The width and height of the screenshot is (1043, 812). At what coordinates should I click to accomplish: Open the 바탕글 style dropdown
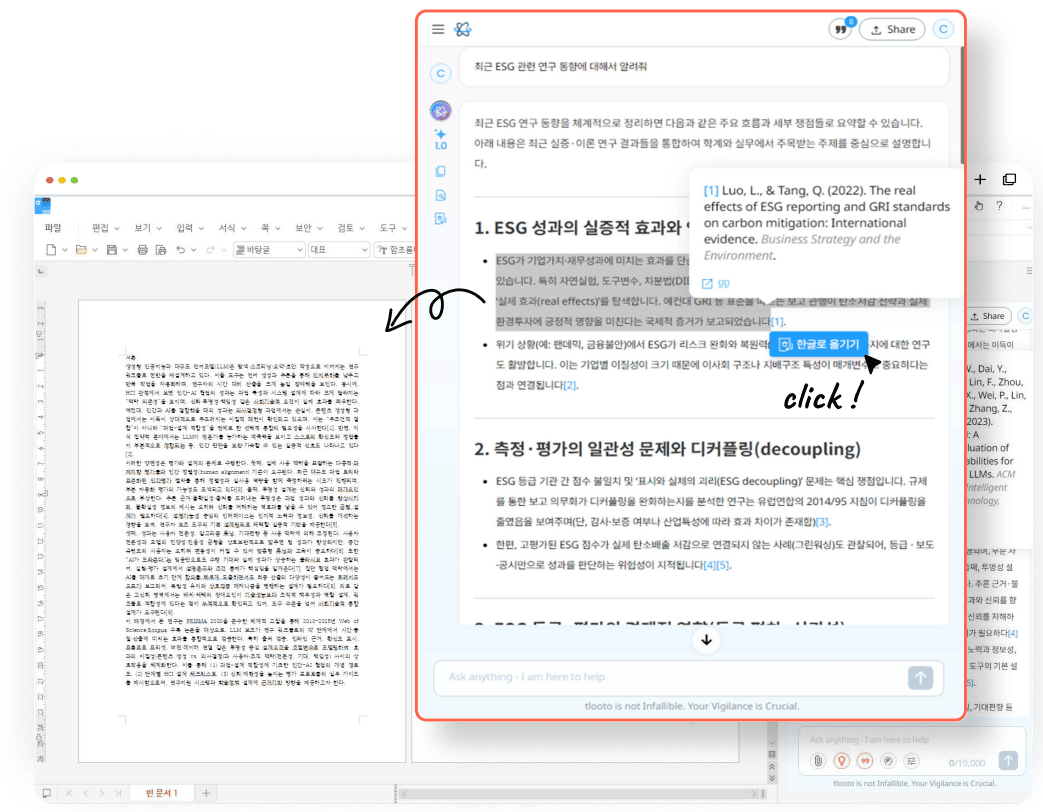tap(269, 250)
